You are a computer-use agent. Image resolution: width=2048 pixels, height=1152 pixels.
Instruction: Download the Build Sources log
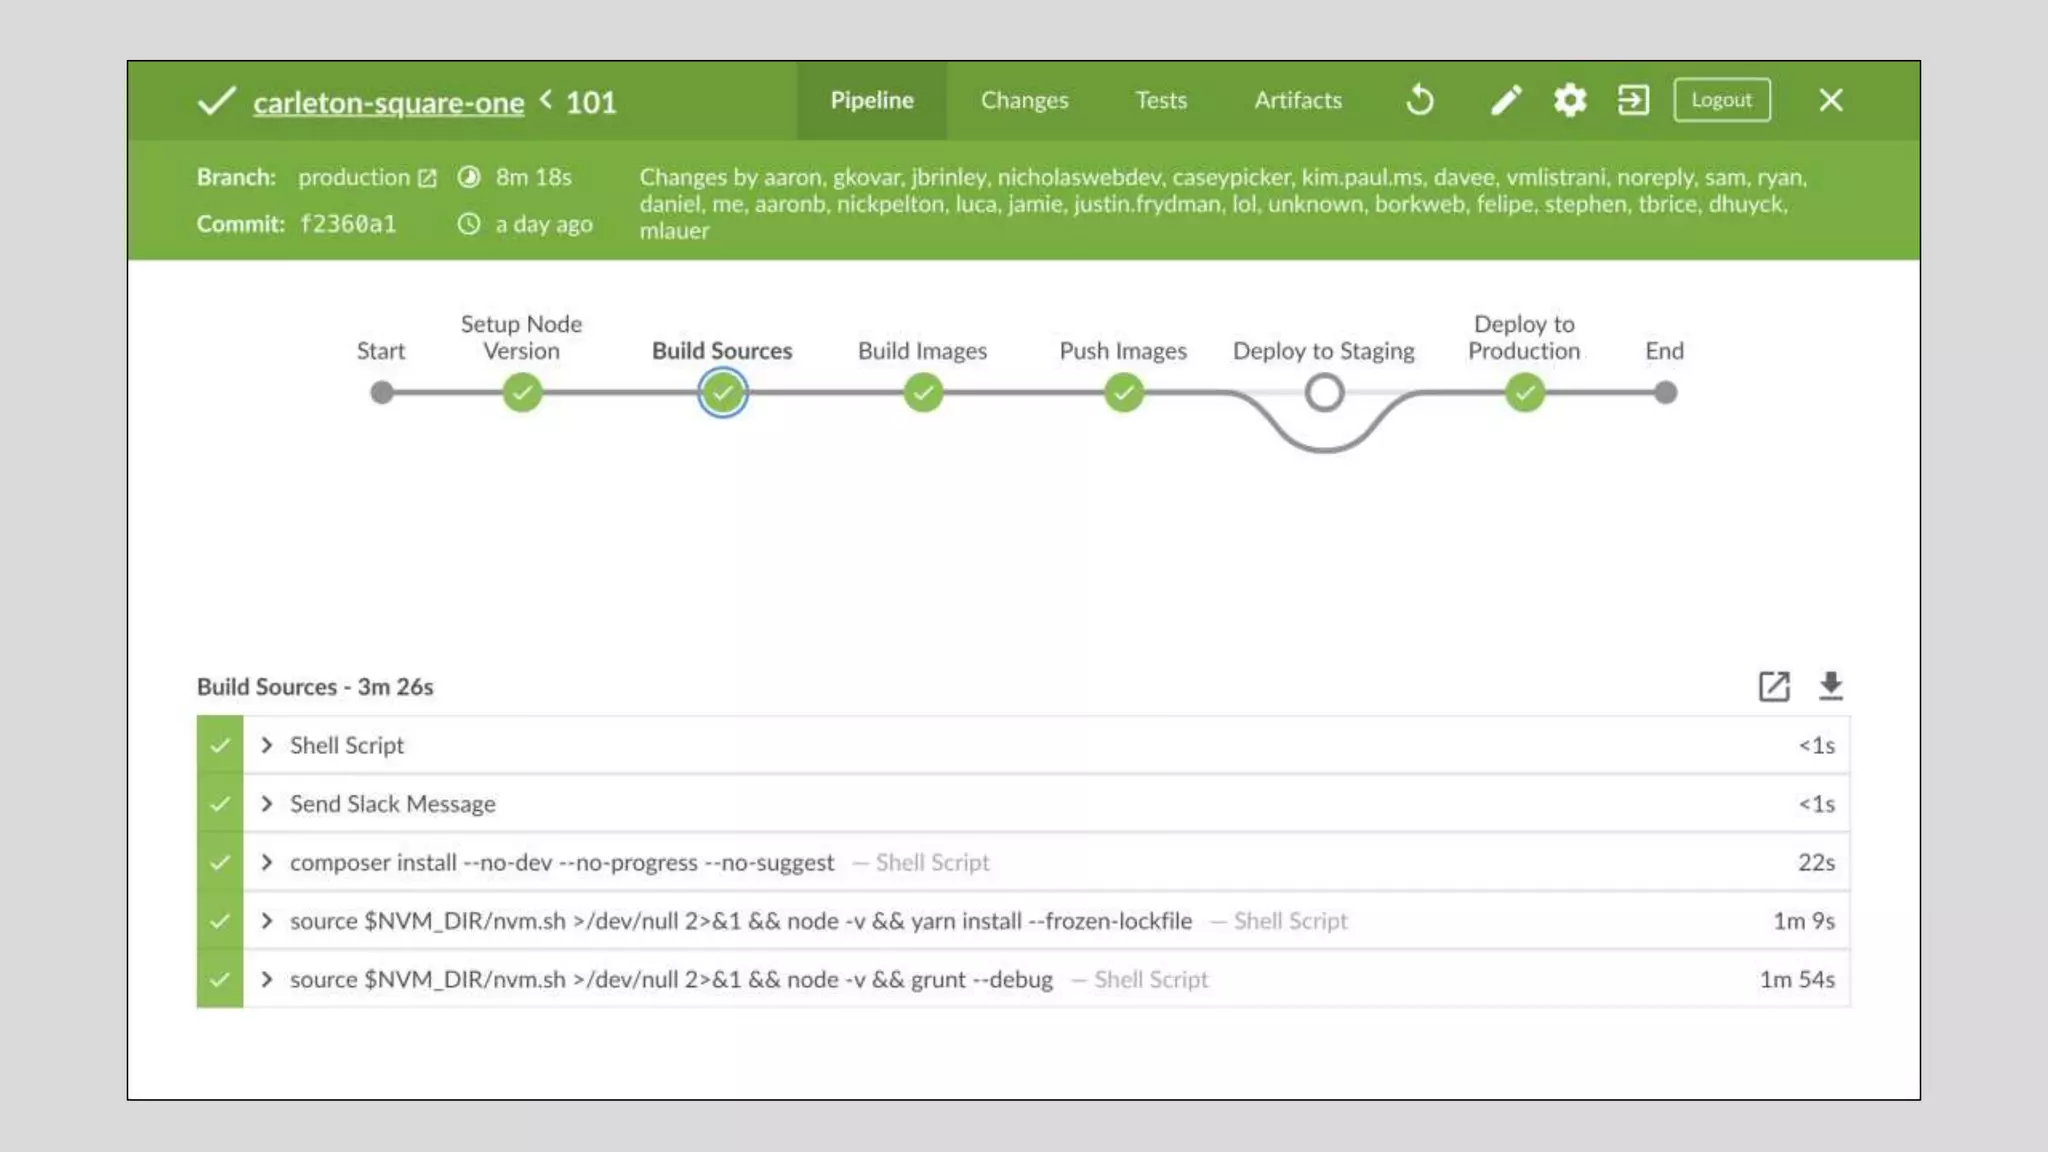coord(1830,686)
